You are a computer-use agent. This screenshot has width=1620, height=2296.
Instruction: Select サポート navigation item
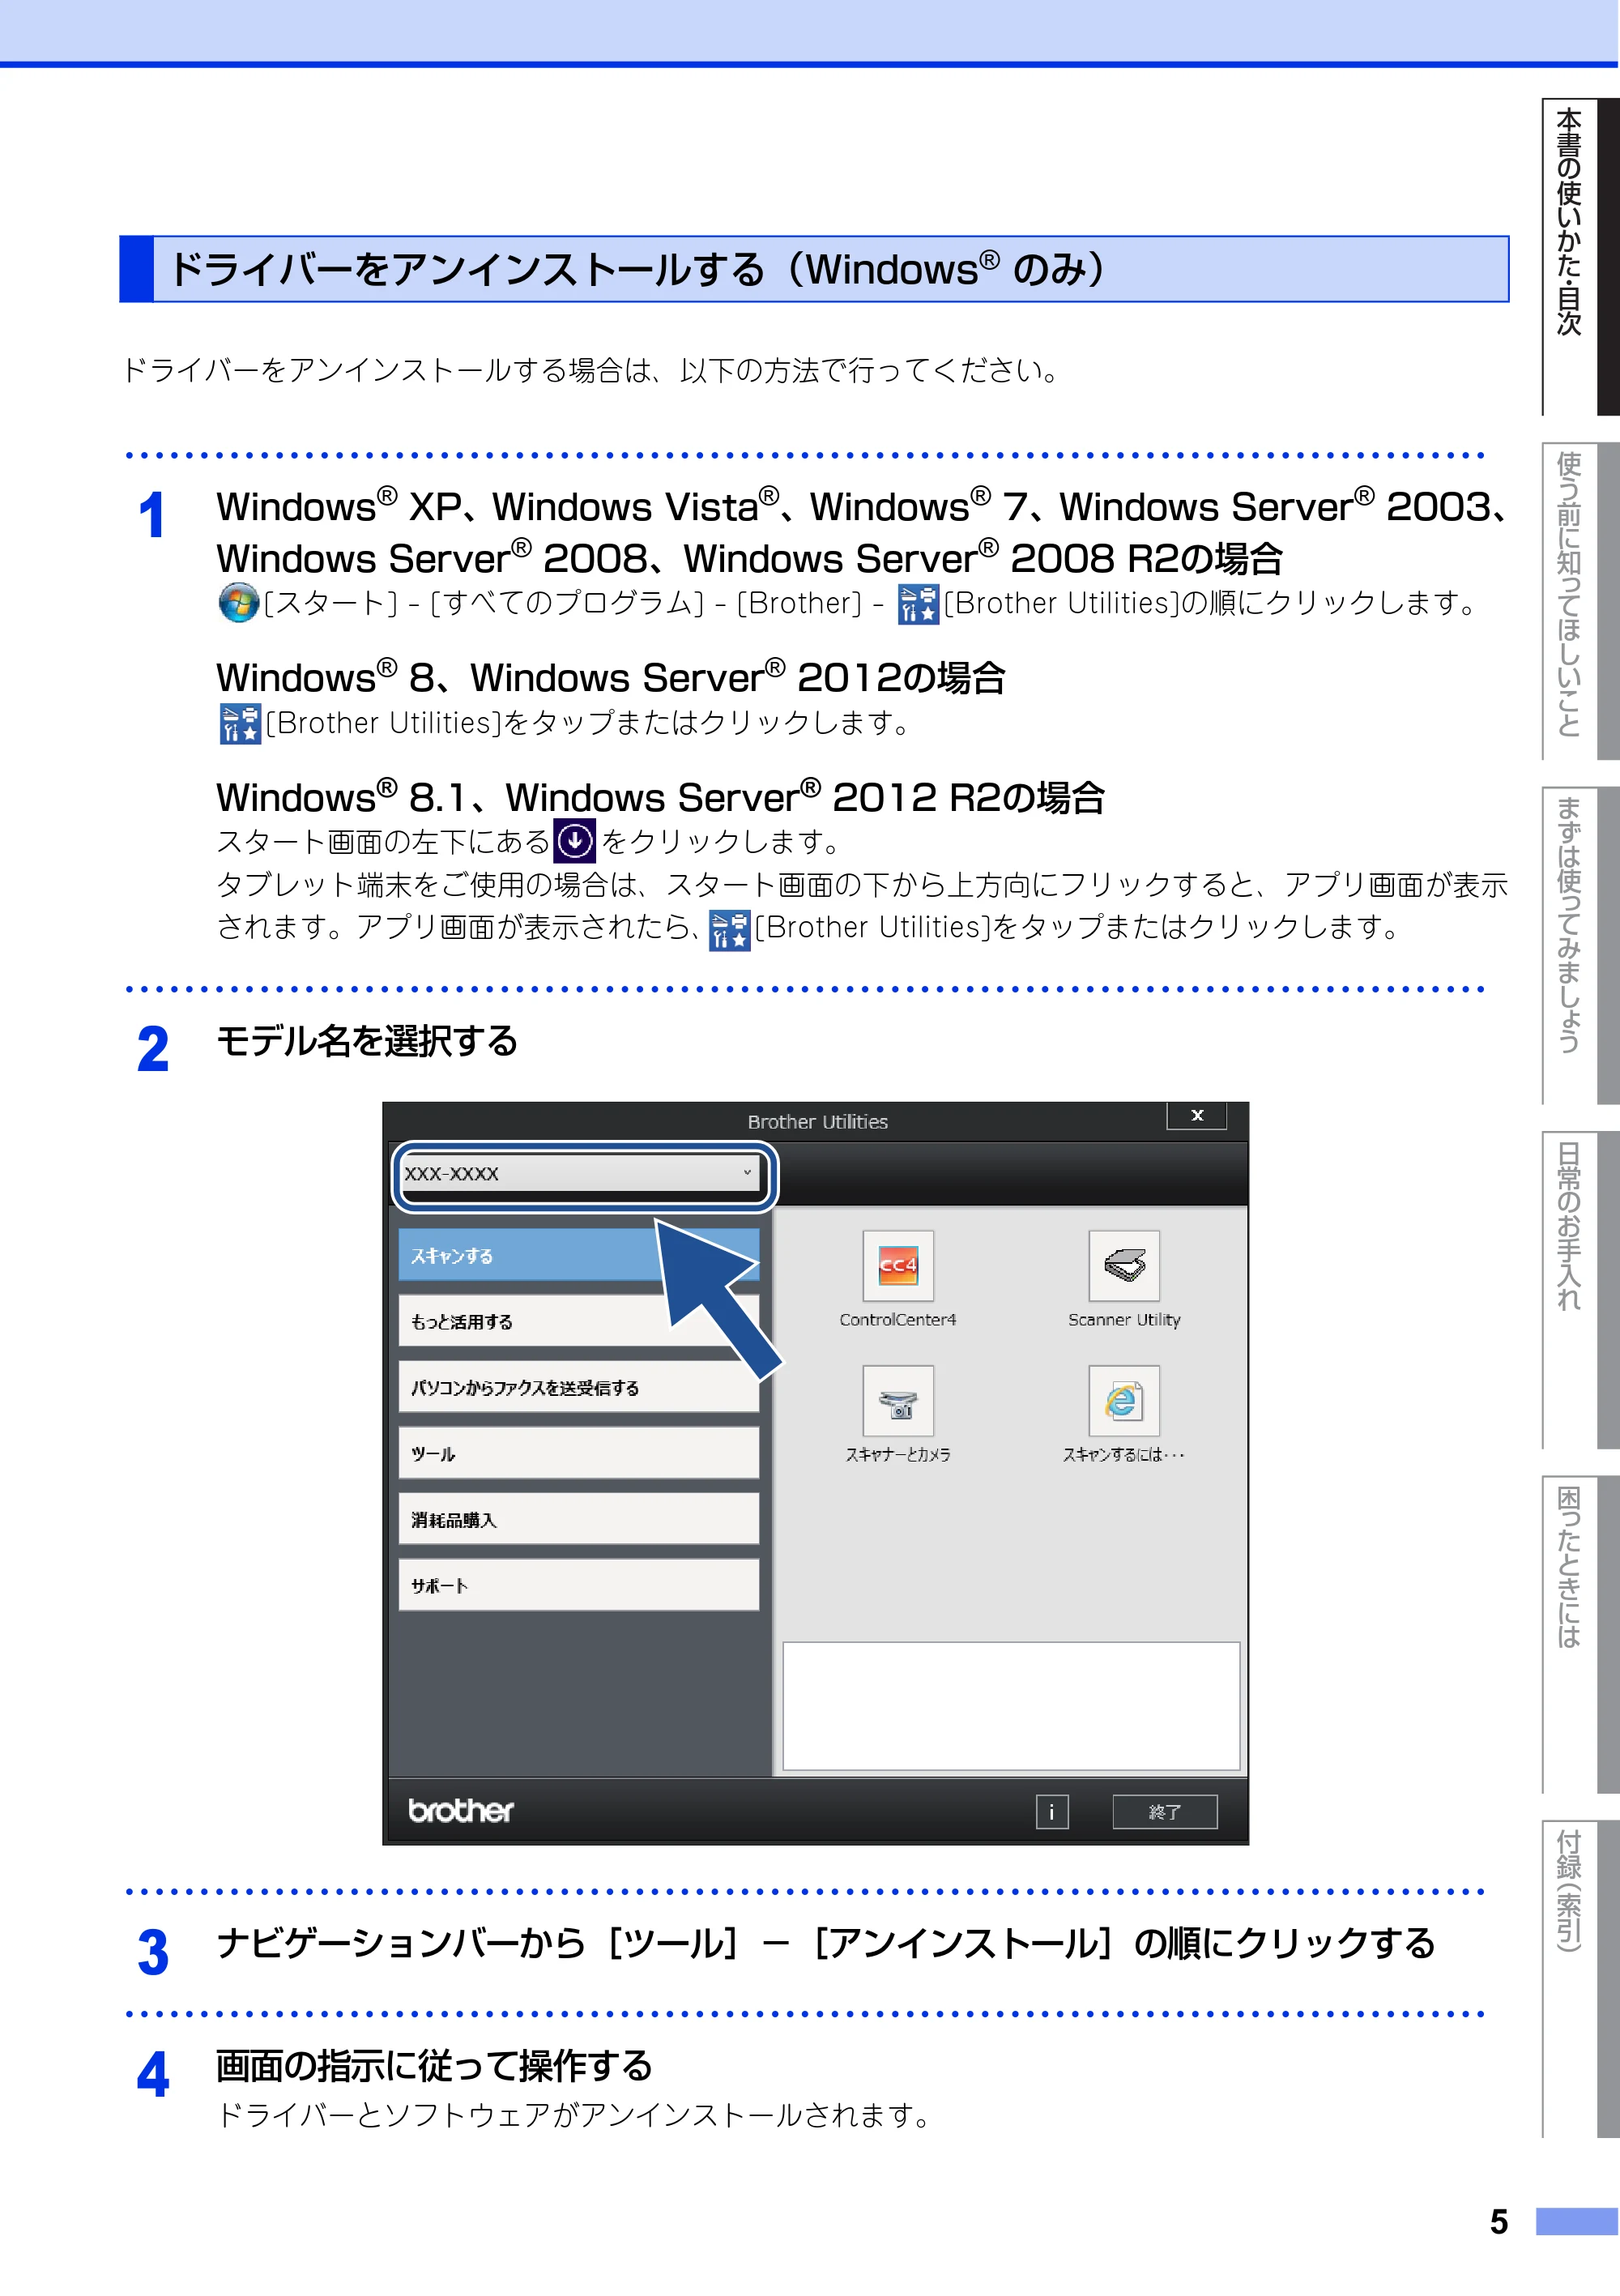tap(578, 1585)
